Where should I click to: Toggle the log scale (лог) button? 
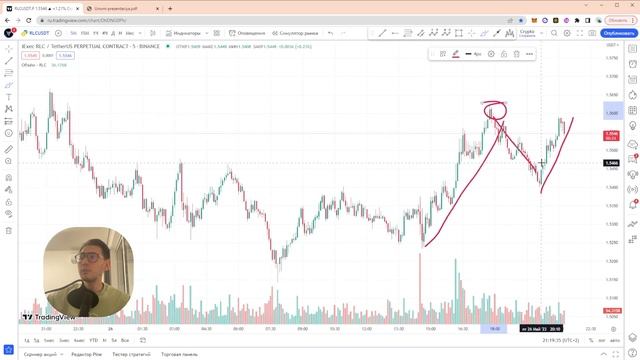tap(602, 340)
